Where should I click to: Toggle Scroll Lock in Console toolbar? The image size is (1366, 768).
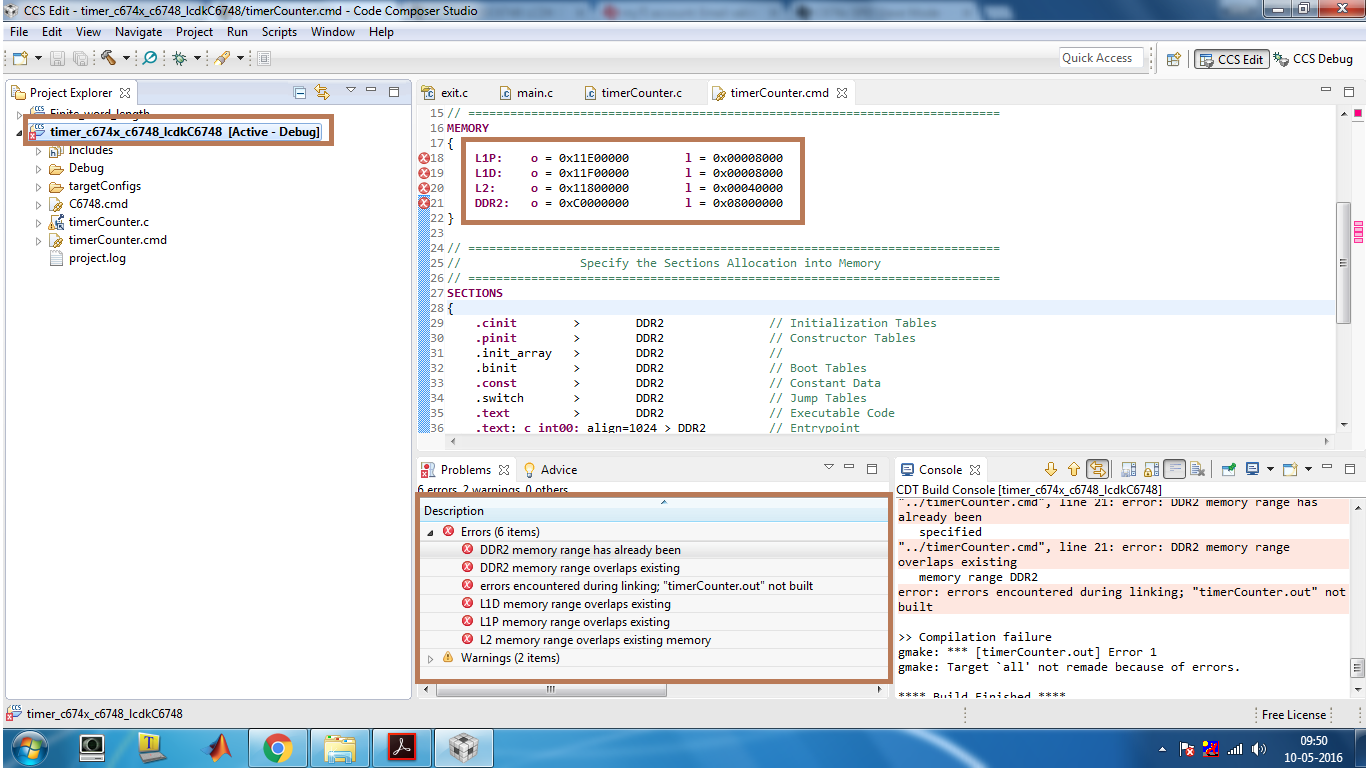pyautogui.click(x=1151, y=469)
